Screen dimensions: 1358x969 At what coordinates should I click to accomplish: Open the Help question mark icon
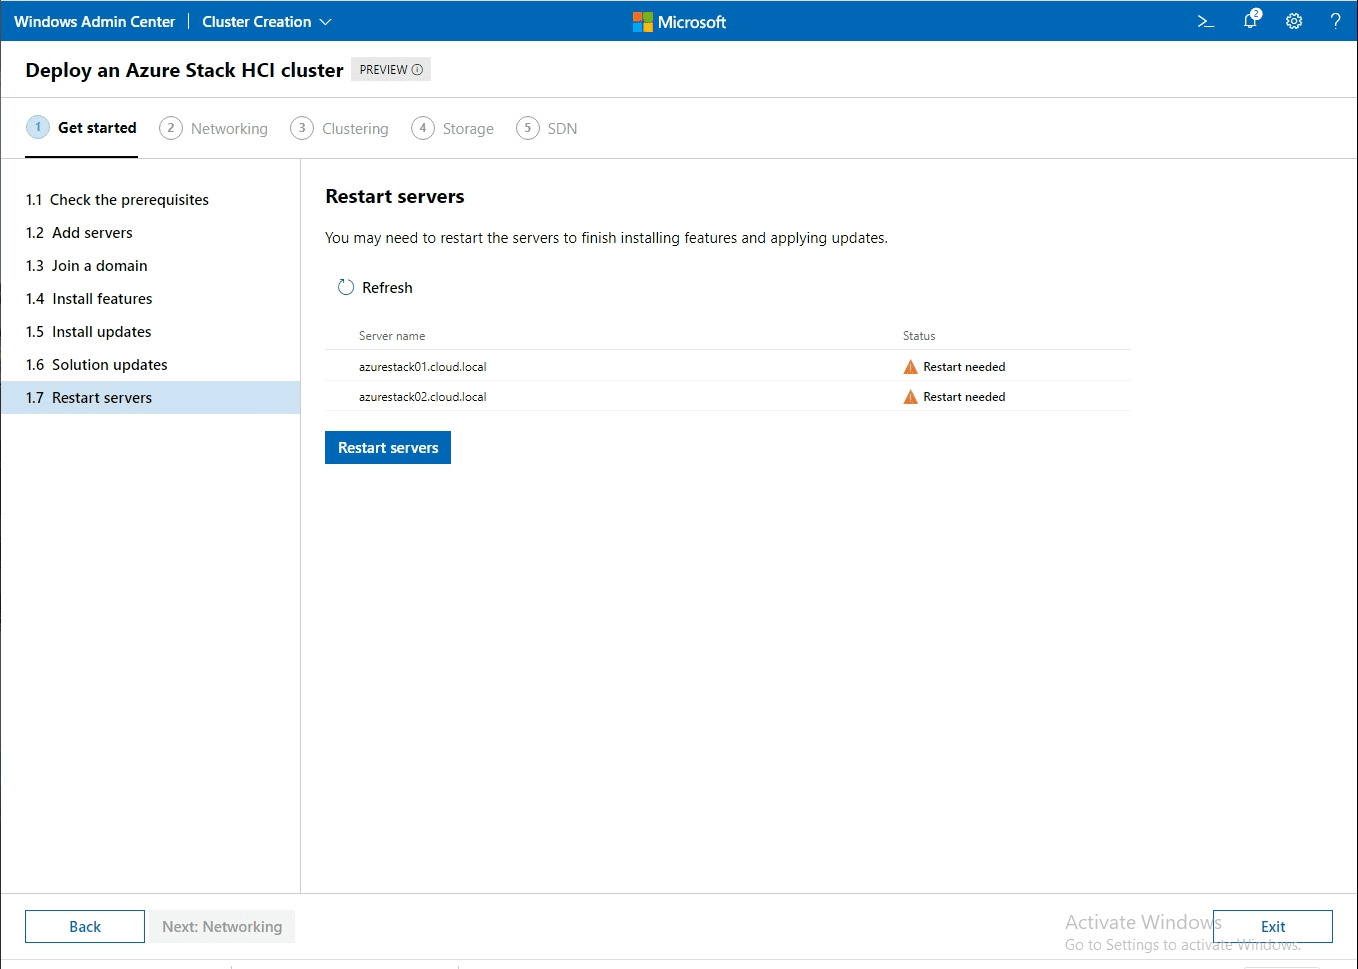tap(1336, 21)
